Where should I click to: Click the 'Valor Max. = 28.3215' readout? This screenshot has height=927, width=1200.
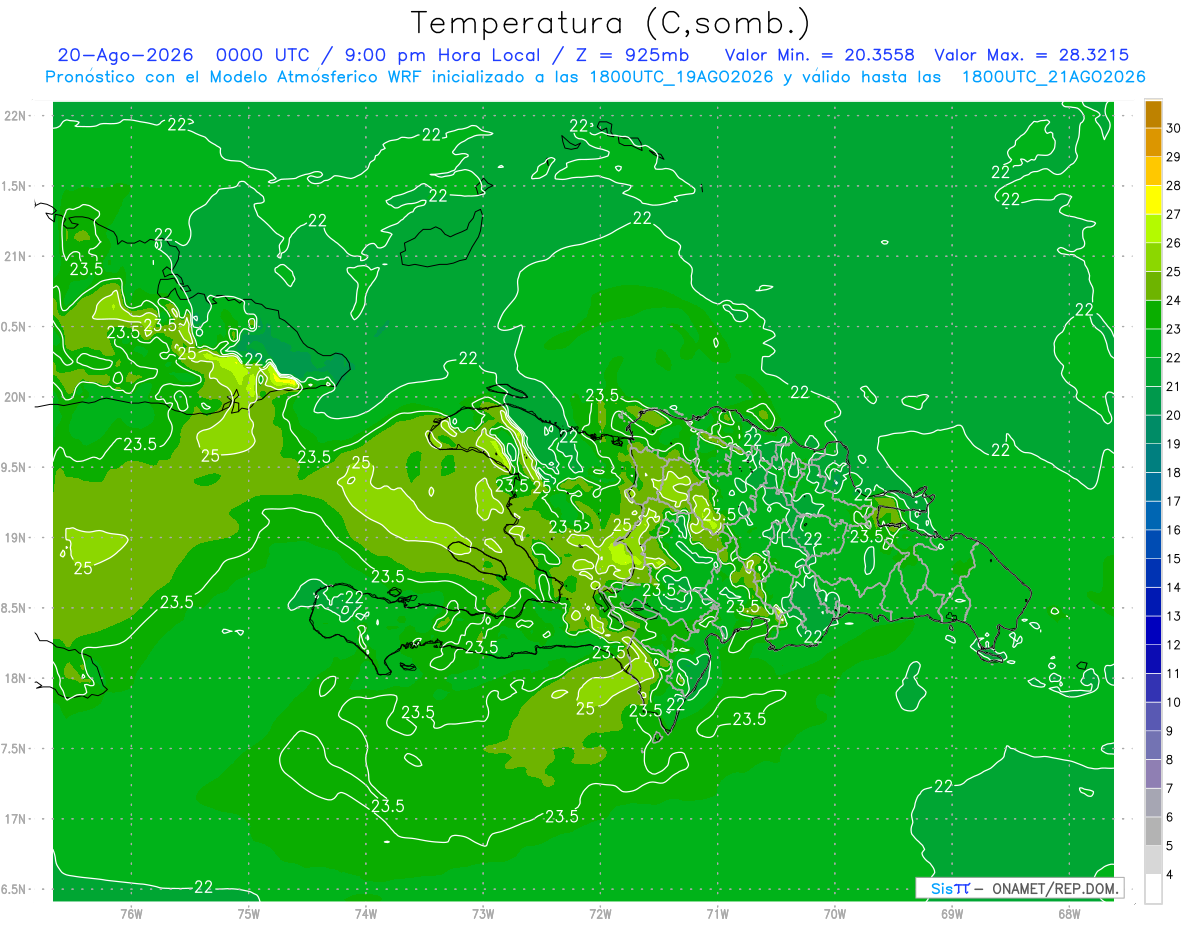[x=1031, y=55]
